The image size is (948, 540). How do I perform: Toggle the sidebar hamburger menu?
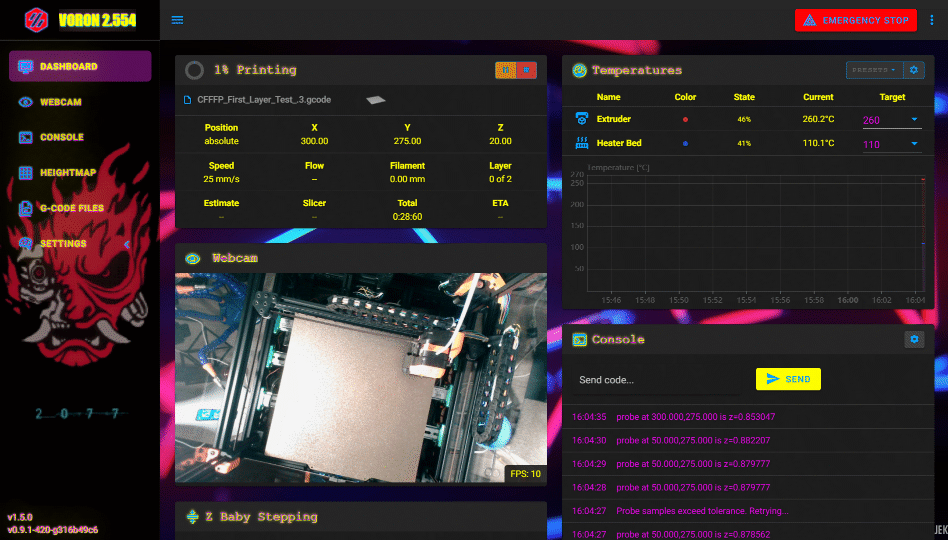(x=177, y=20)
